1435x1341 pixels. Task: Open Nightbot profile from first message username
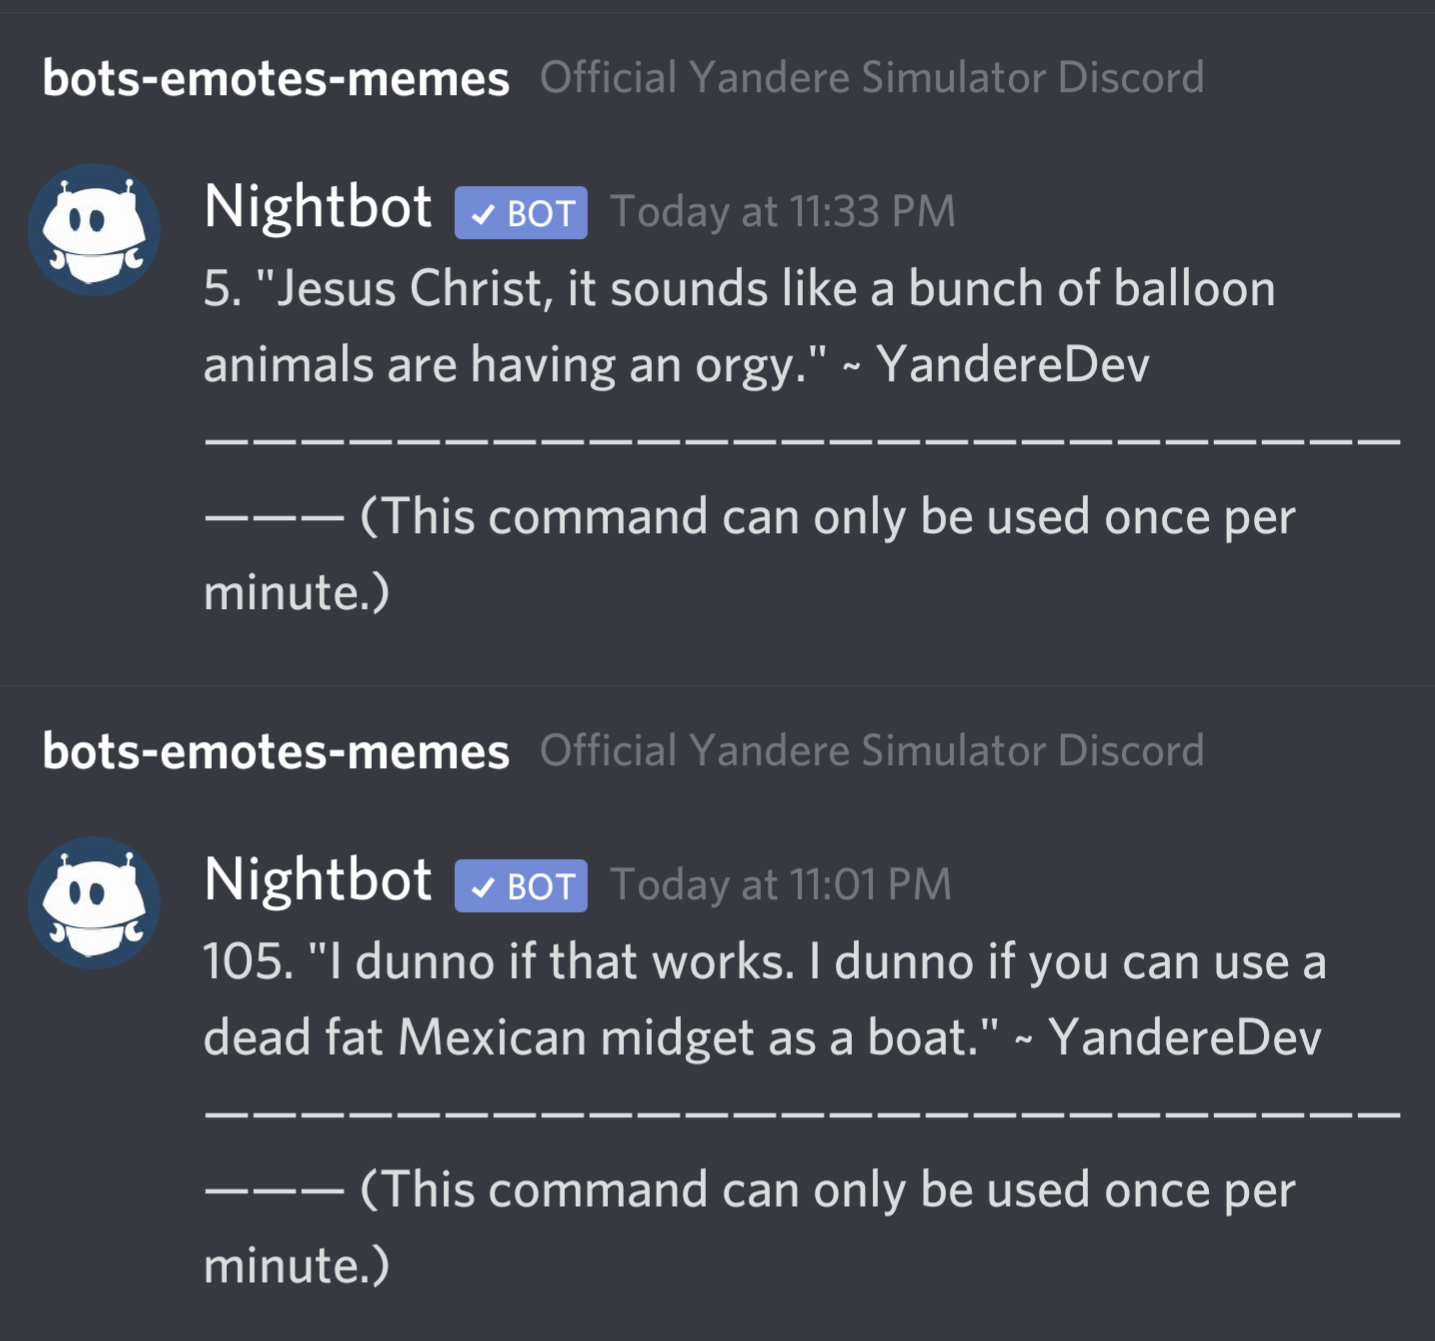click(x=318, y=207)
